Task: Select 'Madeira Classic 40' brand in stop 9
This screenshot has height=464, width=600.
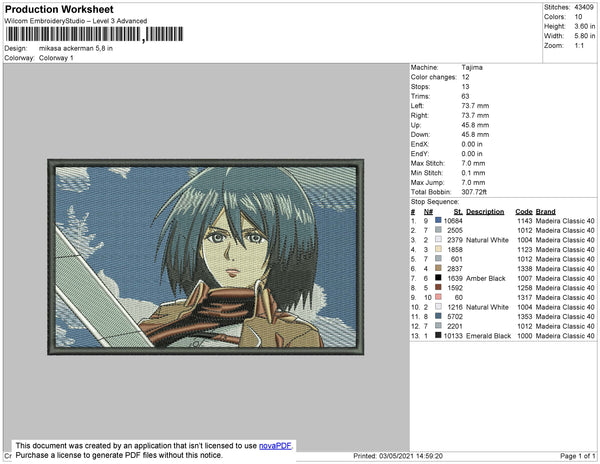Action: point(565,297)
